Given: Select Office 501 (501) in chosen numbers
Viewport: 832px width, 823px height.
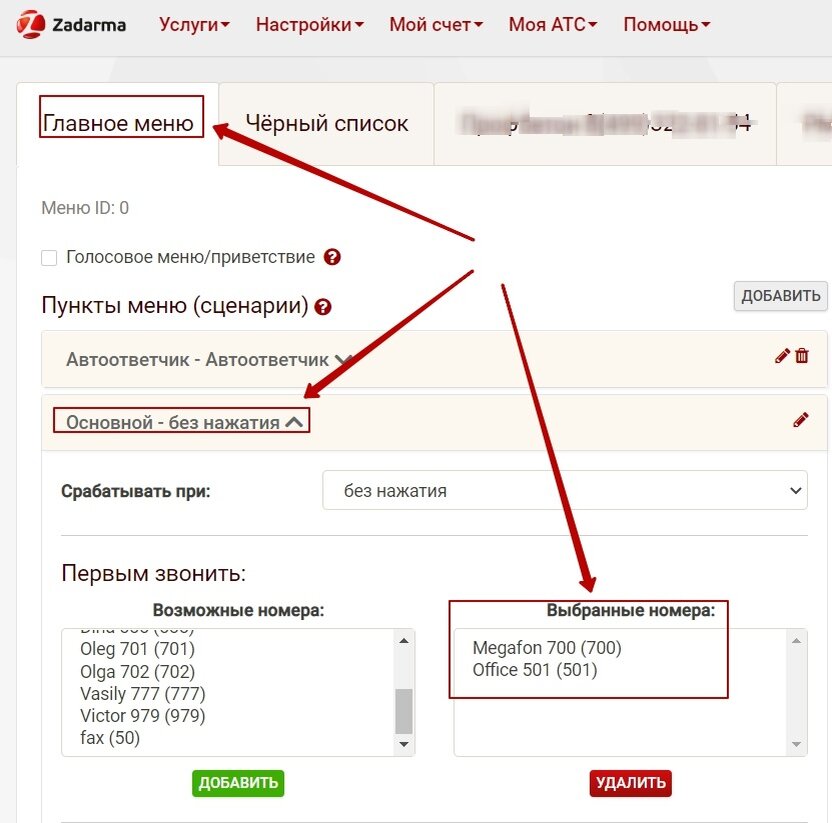Looking at the screenshot, I should [535, 670].
